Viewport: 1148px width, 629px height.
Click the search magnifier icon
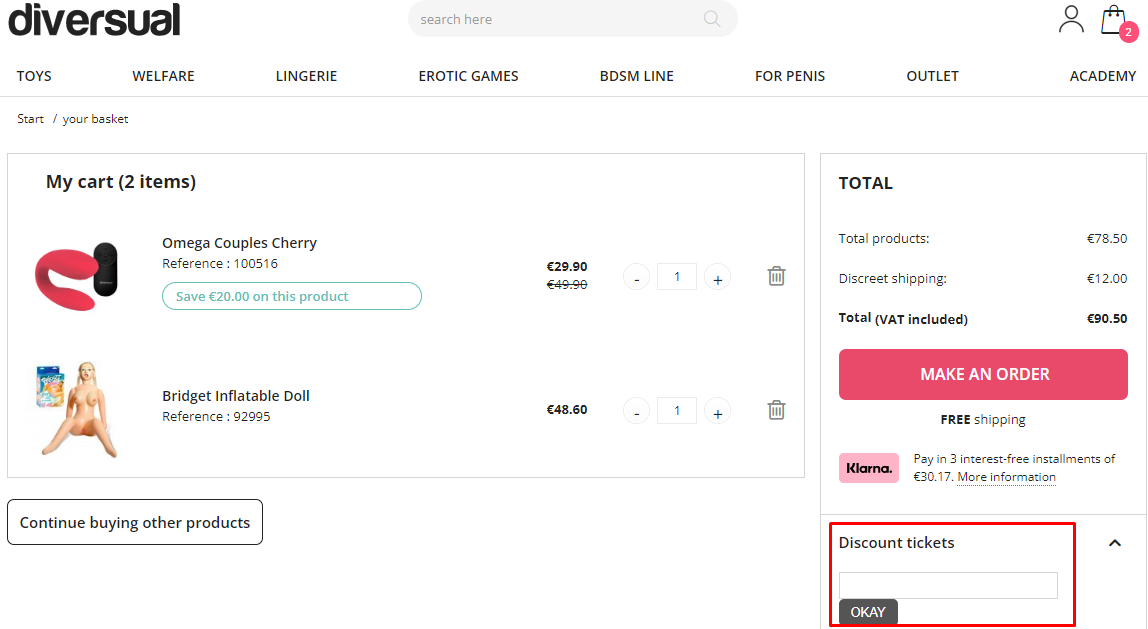712,19
